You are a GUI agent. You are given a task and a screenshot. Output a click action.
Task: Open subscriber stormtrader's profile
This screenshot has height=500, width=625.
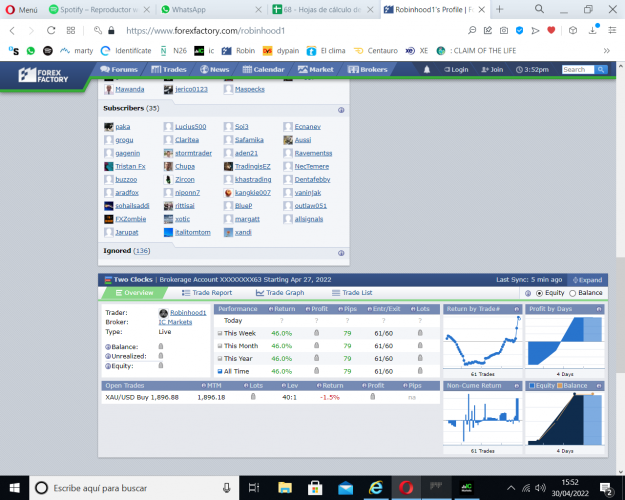[193, 153]
